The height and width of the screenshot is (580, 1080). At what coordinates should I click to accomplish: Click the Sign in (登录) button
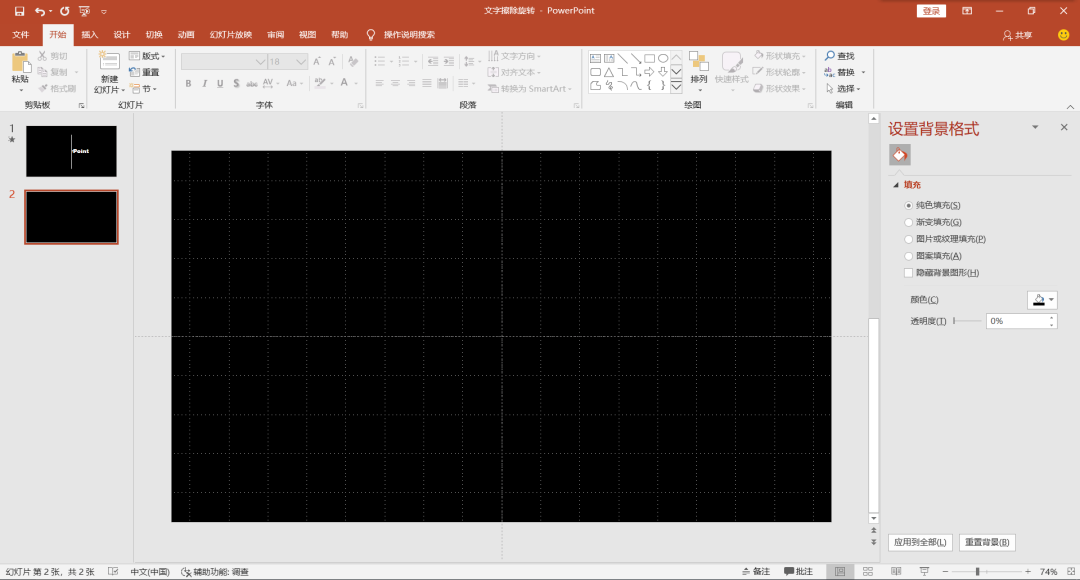tap(931, 11)
